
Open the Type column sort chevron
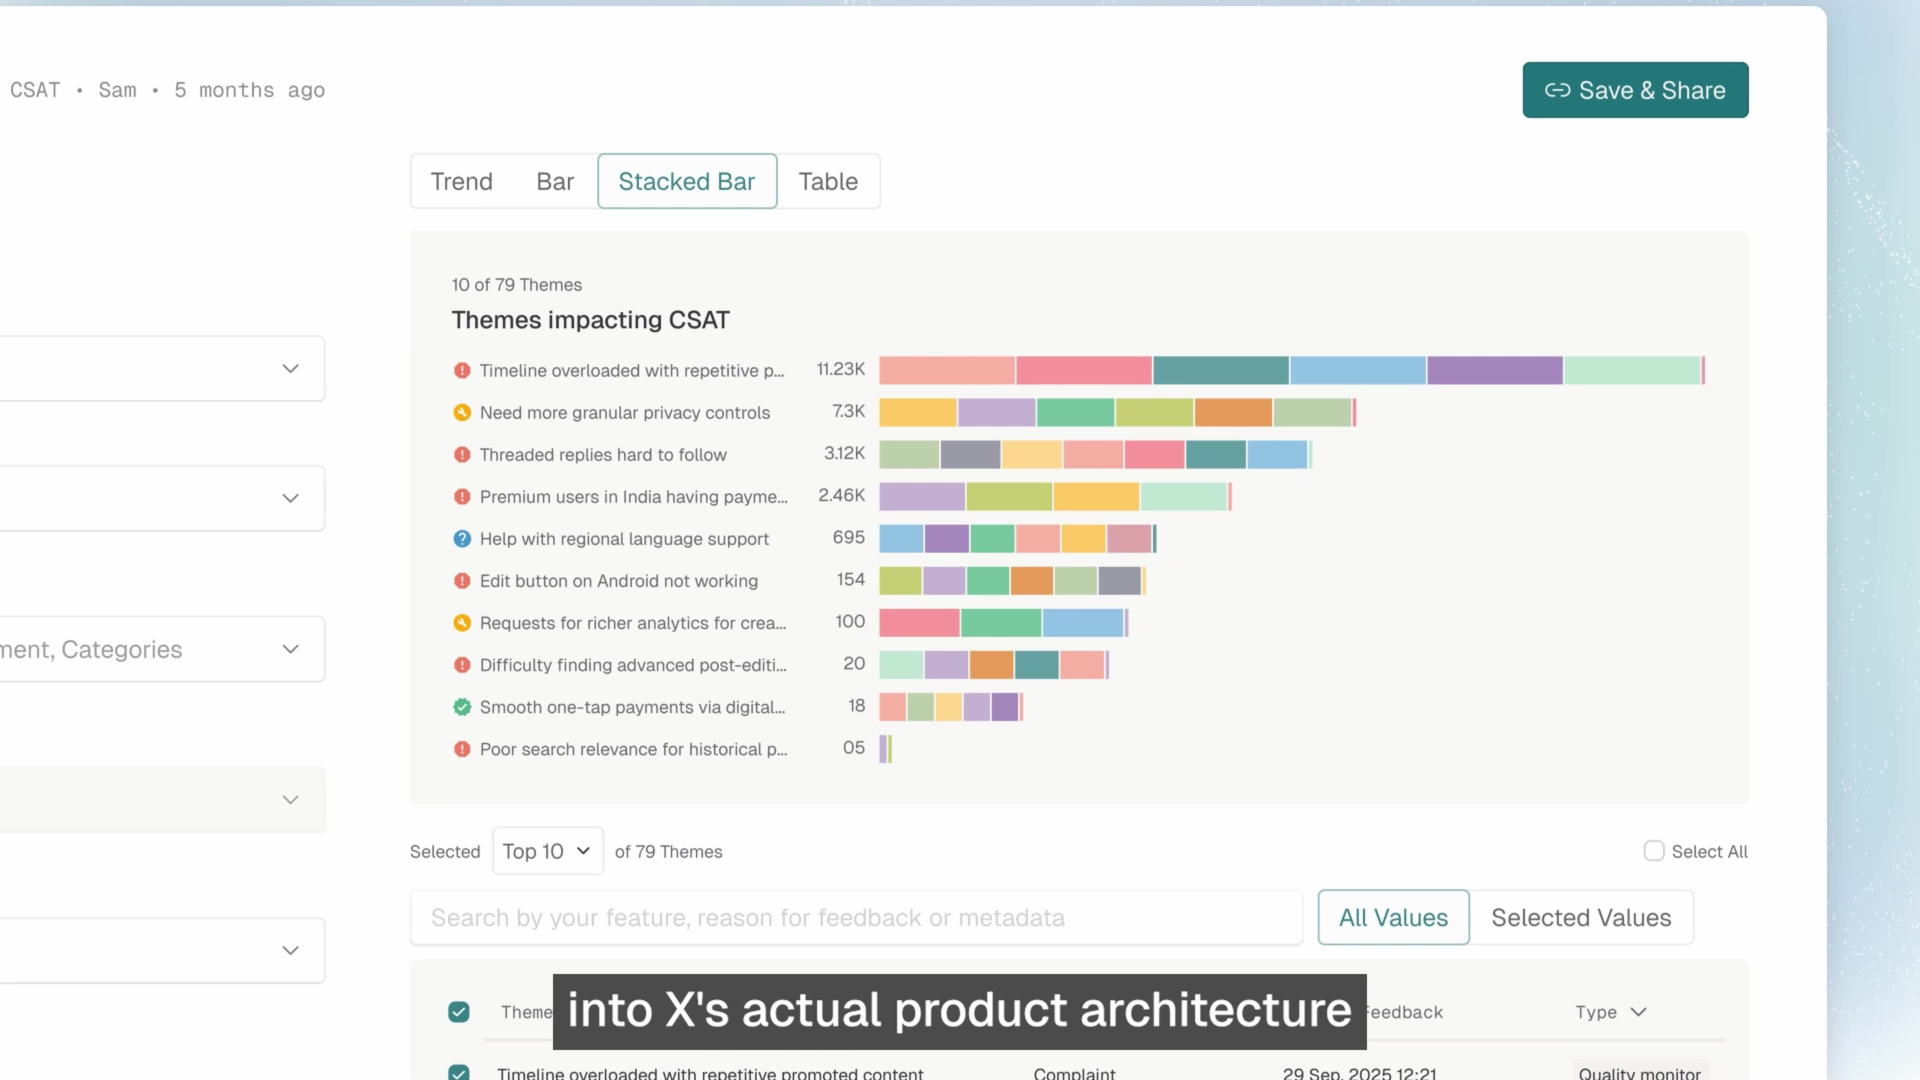[x=1638, y=1012]
